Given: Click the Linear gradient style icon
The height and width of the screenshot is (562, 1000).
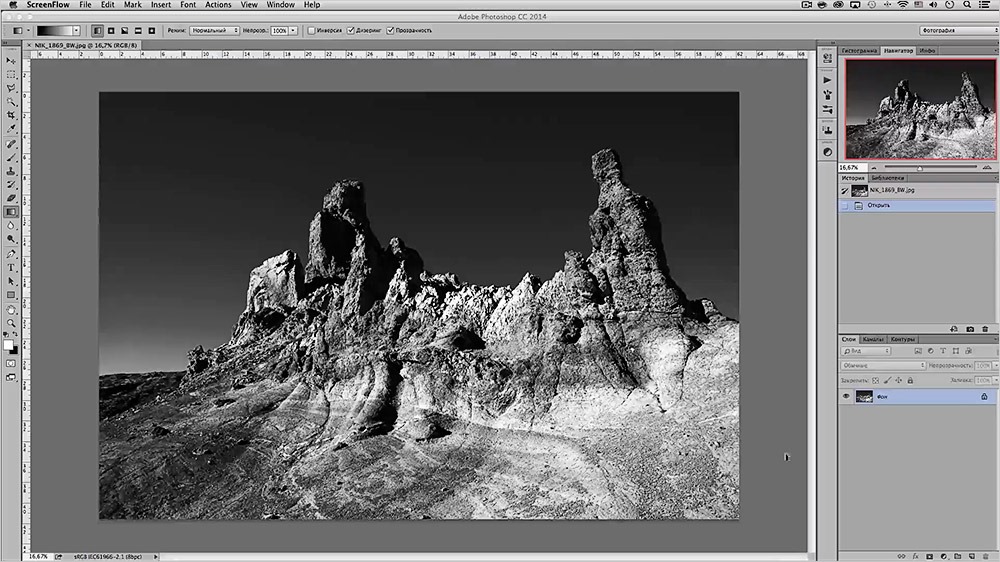Looking at the screenshot, I should (97, 31).
